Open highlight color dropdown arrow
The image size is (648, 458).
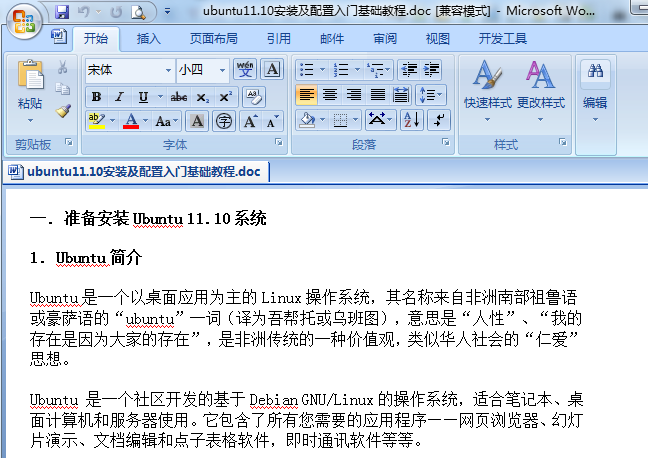click(112, 121)
